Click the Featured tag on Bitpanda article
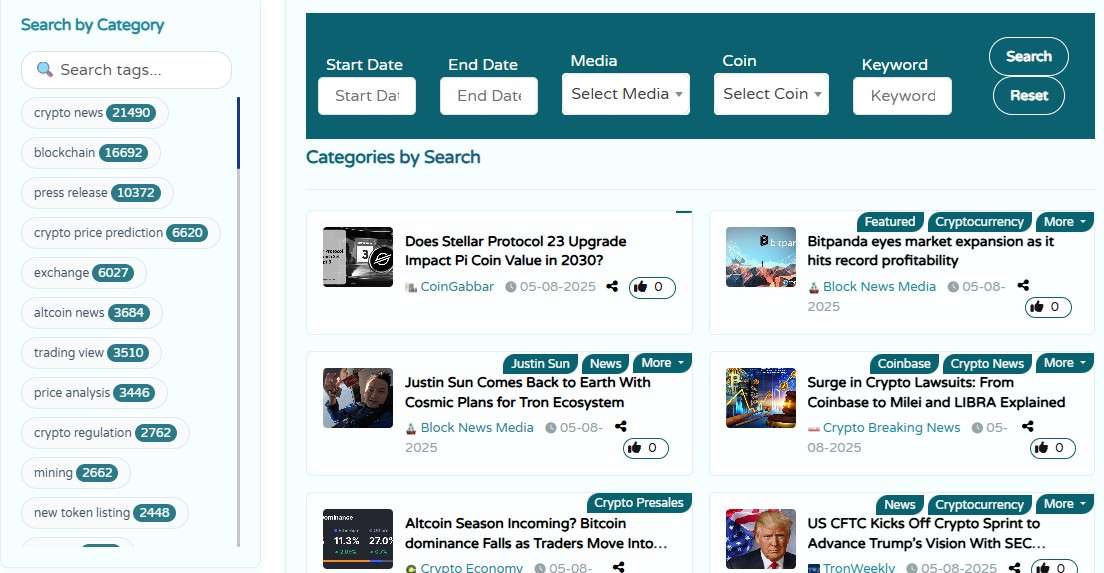 coord(889,222)
